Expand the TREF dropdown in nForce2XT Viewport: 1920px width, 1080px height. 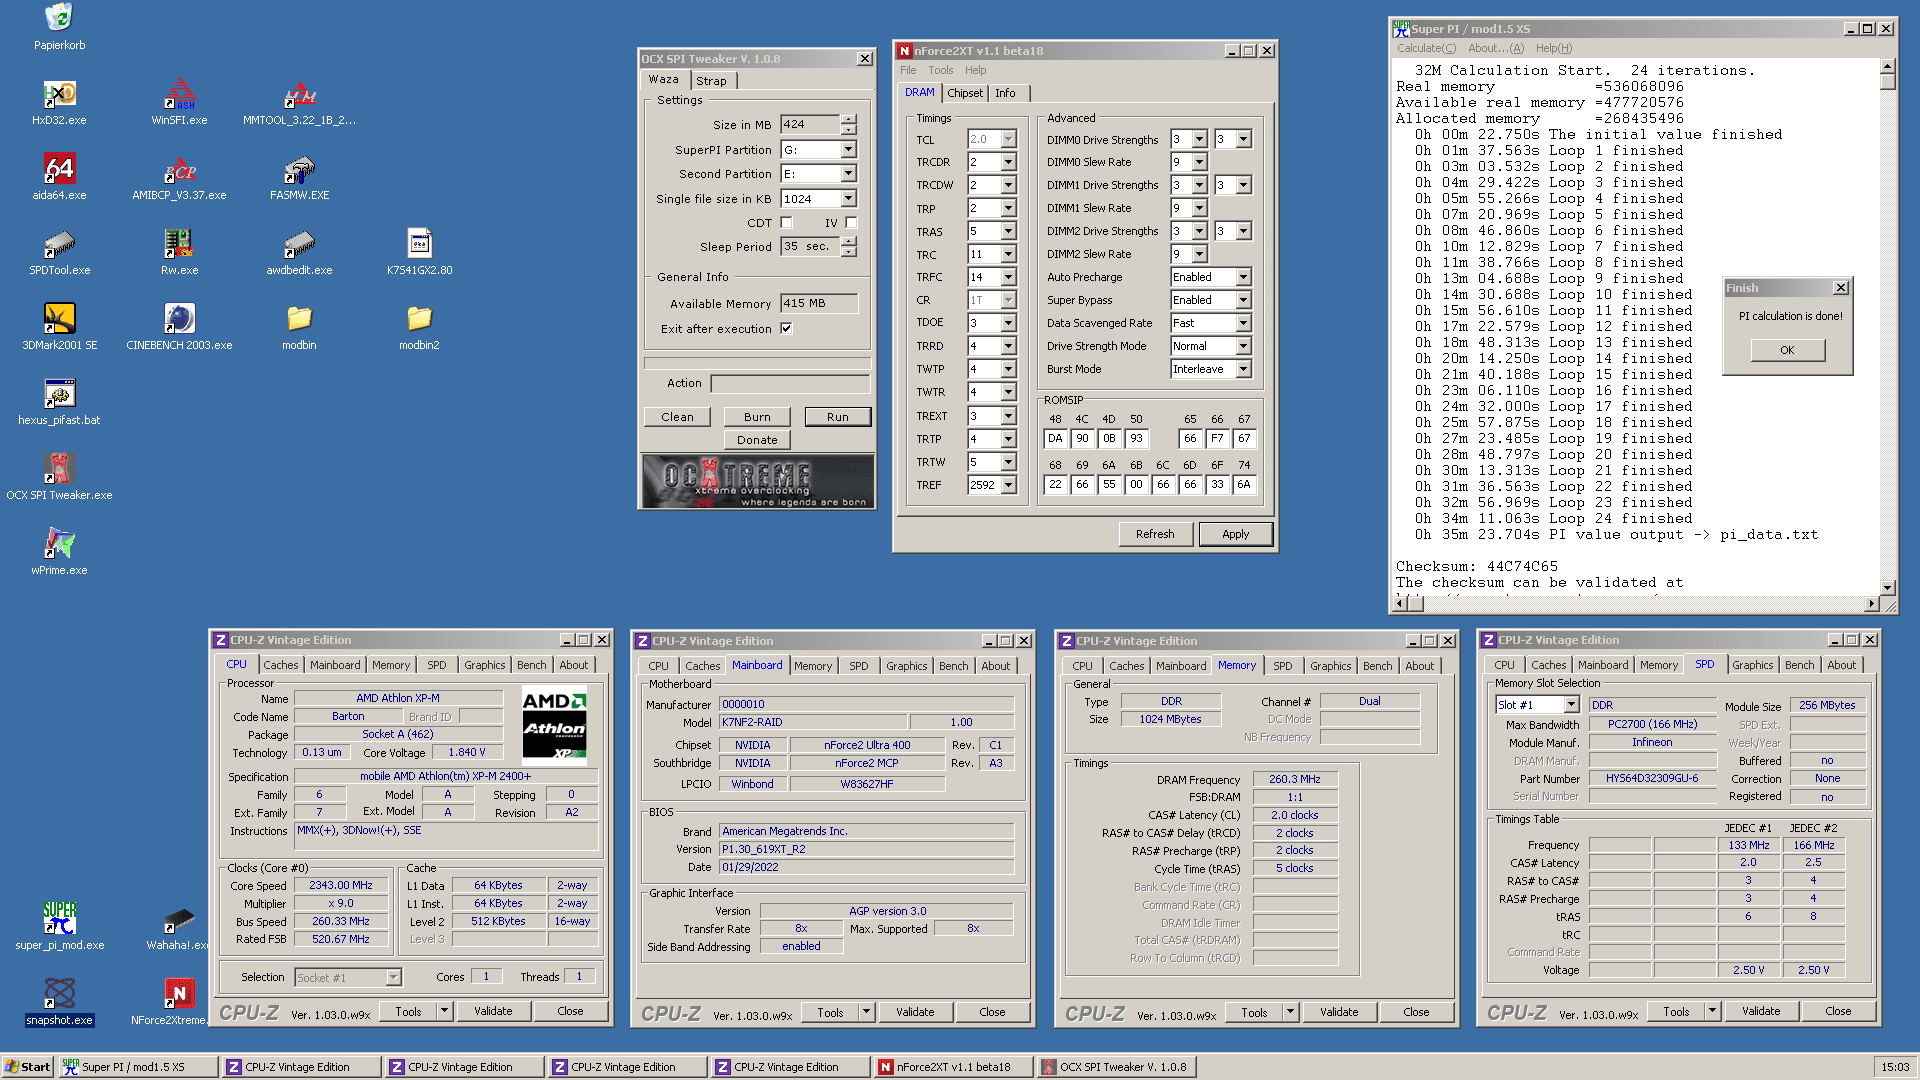pos(1008,485)
